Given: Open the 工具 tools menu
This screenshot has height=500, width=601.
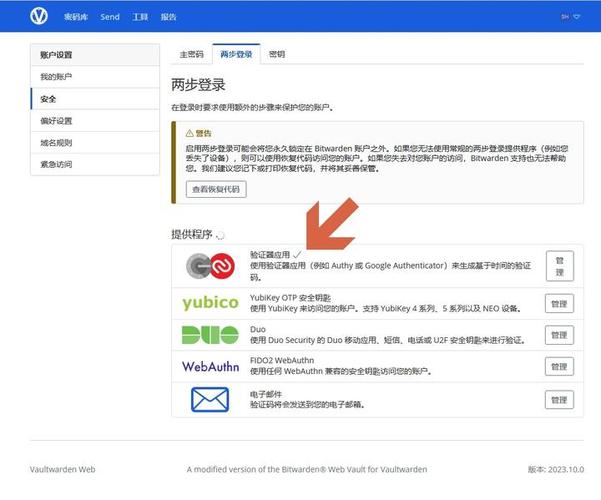Looking at the screenshot, I should (x=140, y=17).
